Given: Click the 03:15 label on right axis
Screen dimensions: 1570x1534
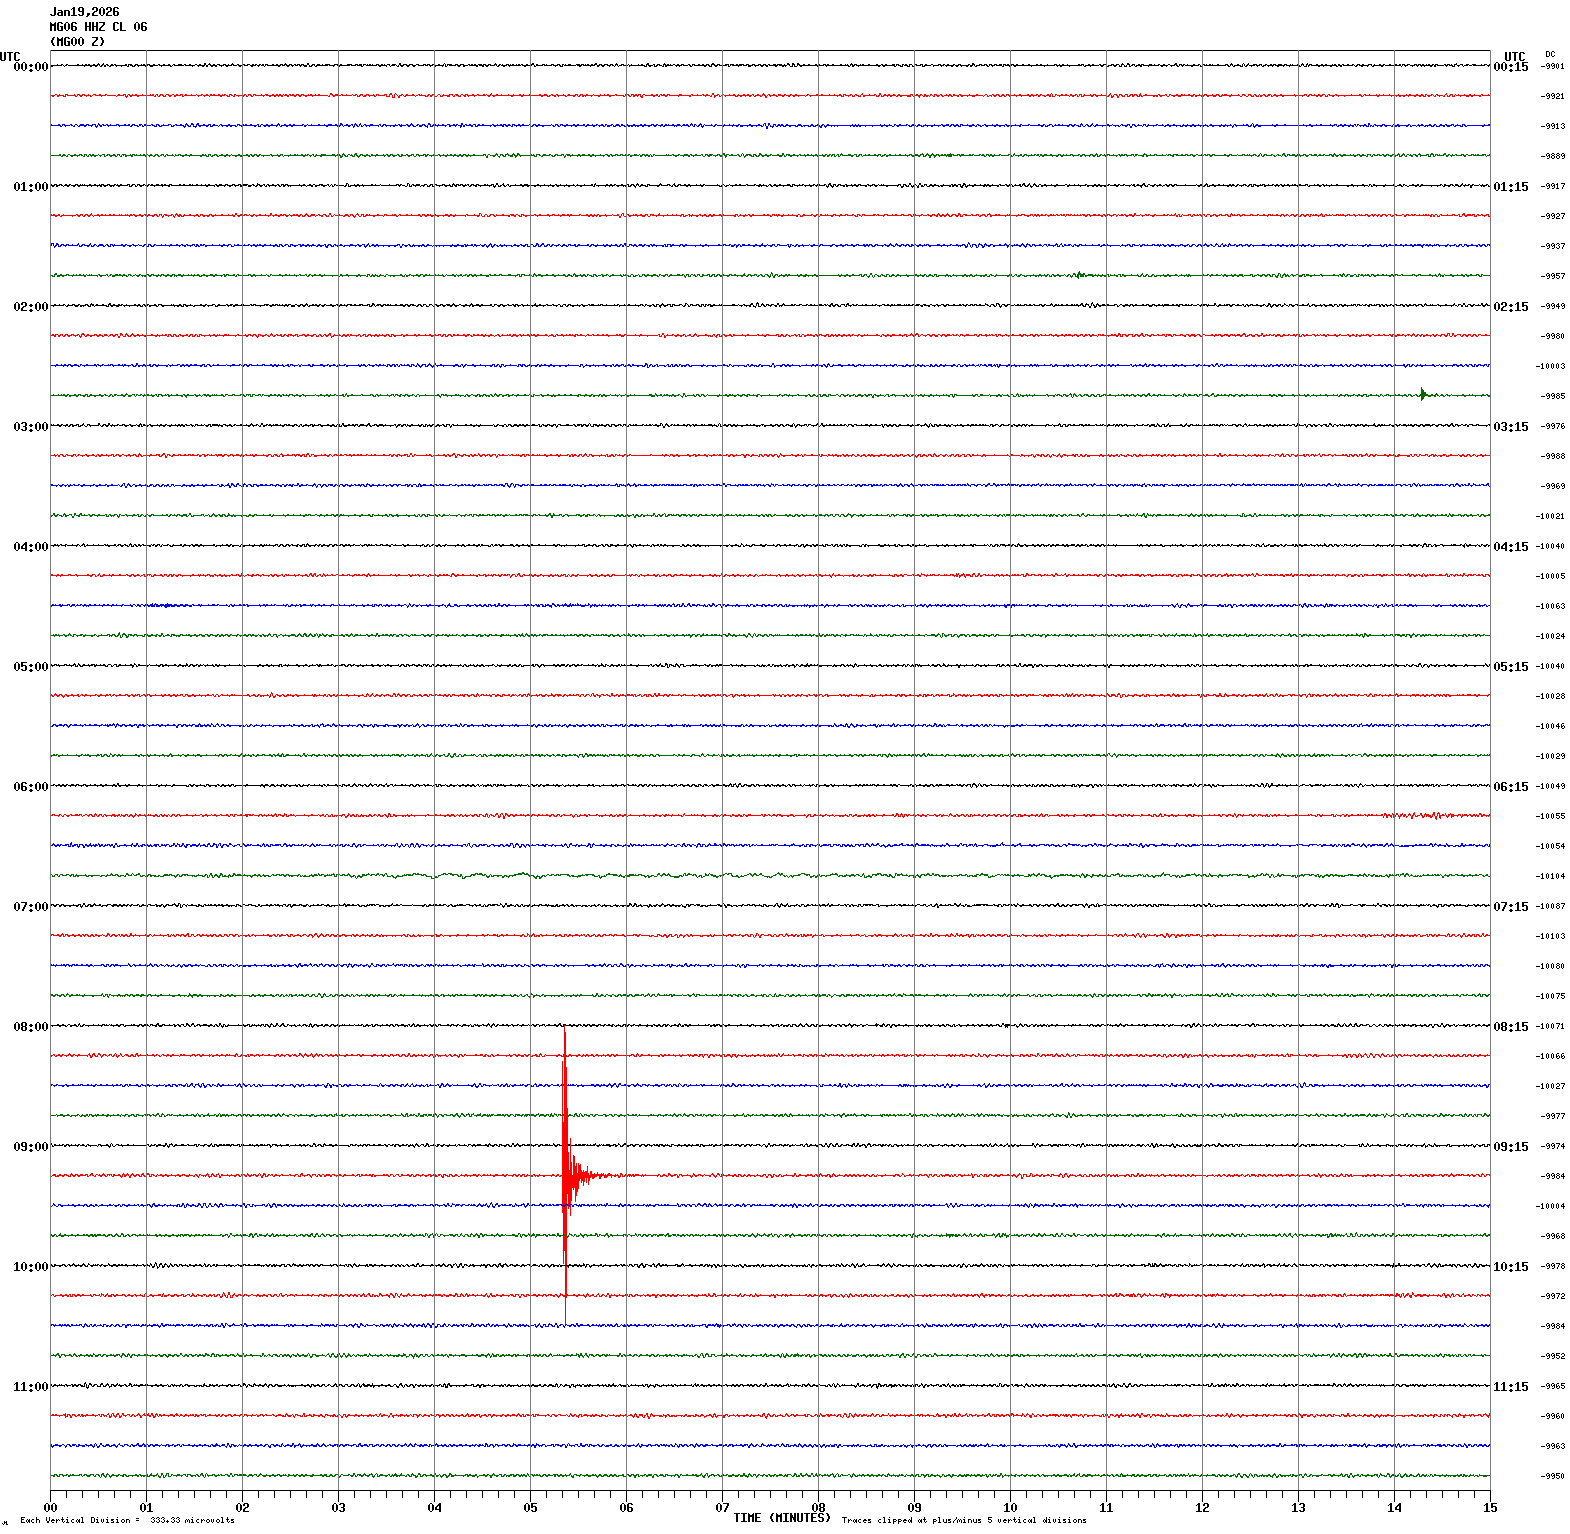Looking at the screenshot, I should click(1510, 427).
